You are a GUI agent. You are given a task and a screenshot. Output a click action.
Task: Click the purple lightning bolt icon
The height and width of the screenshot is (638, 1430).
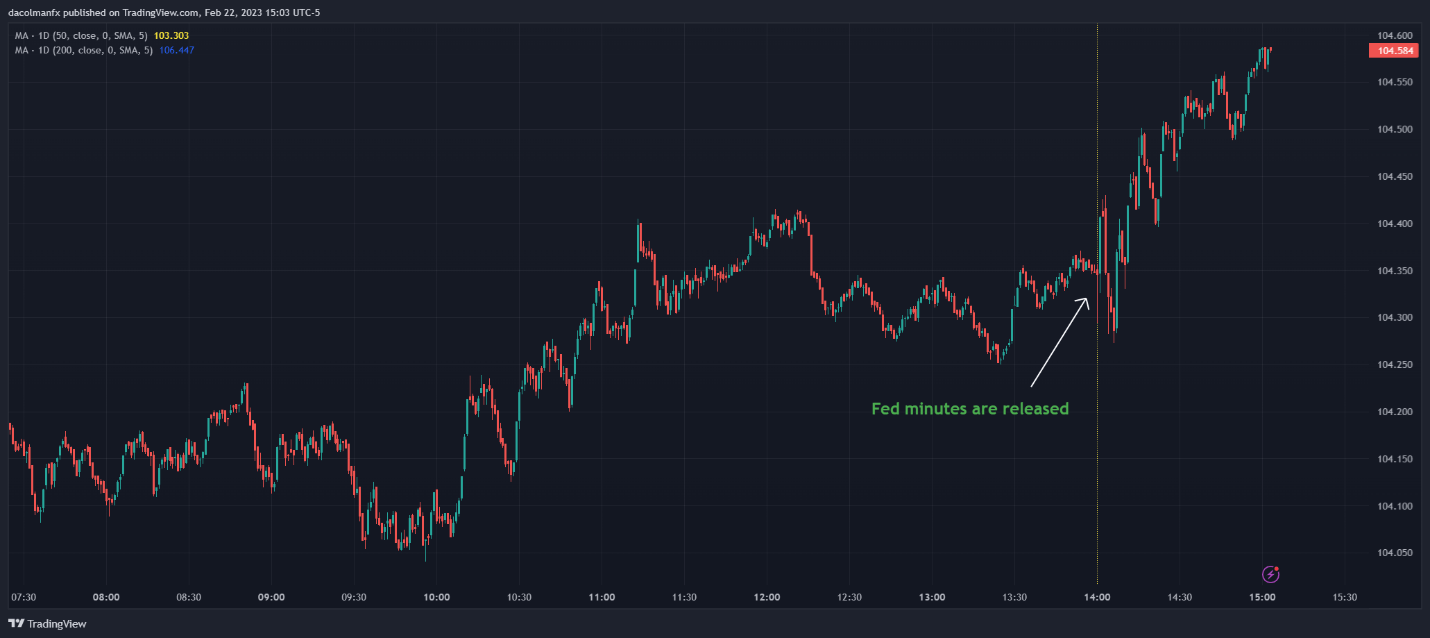click(1271, 574)
